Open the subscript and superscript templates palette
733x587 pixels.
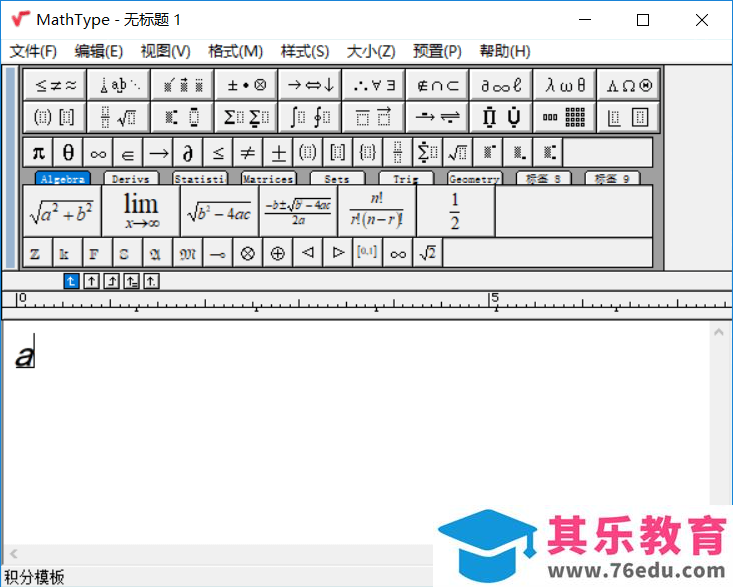pyautogui.click(x=182, y=117)
